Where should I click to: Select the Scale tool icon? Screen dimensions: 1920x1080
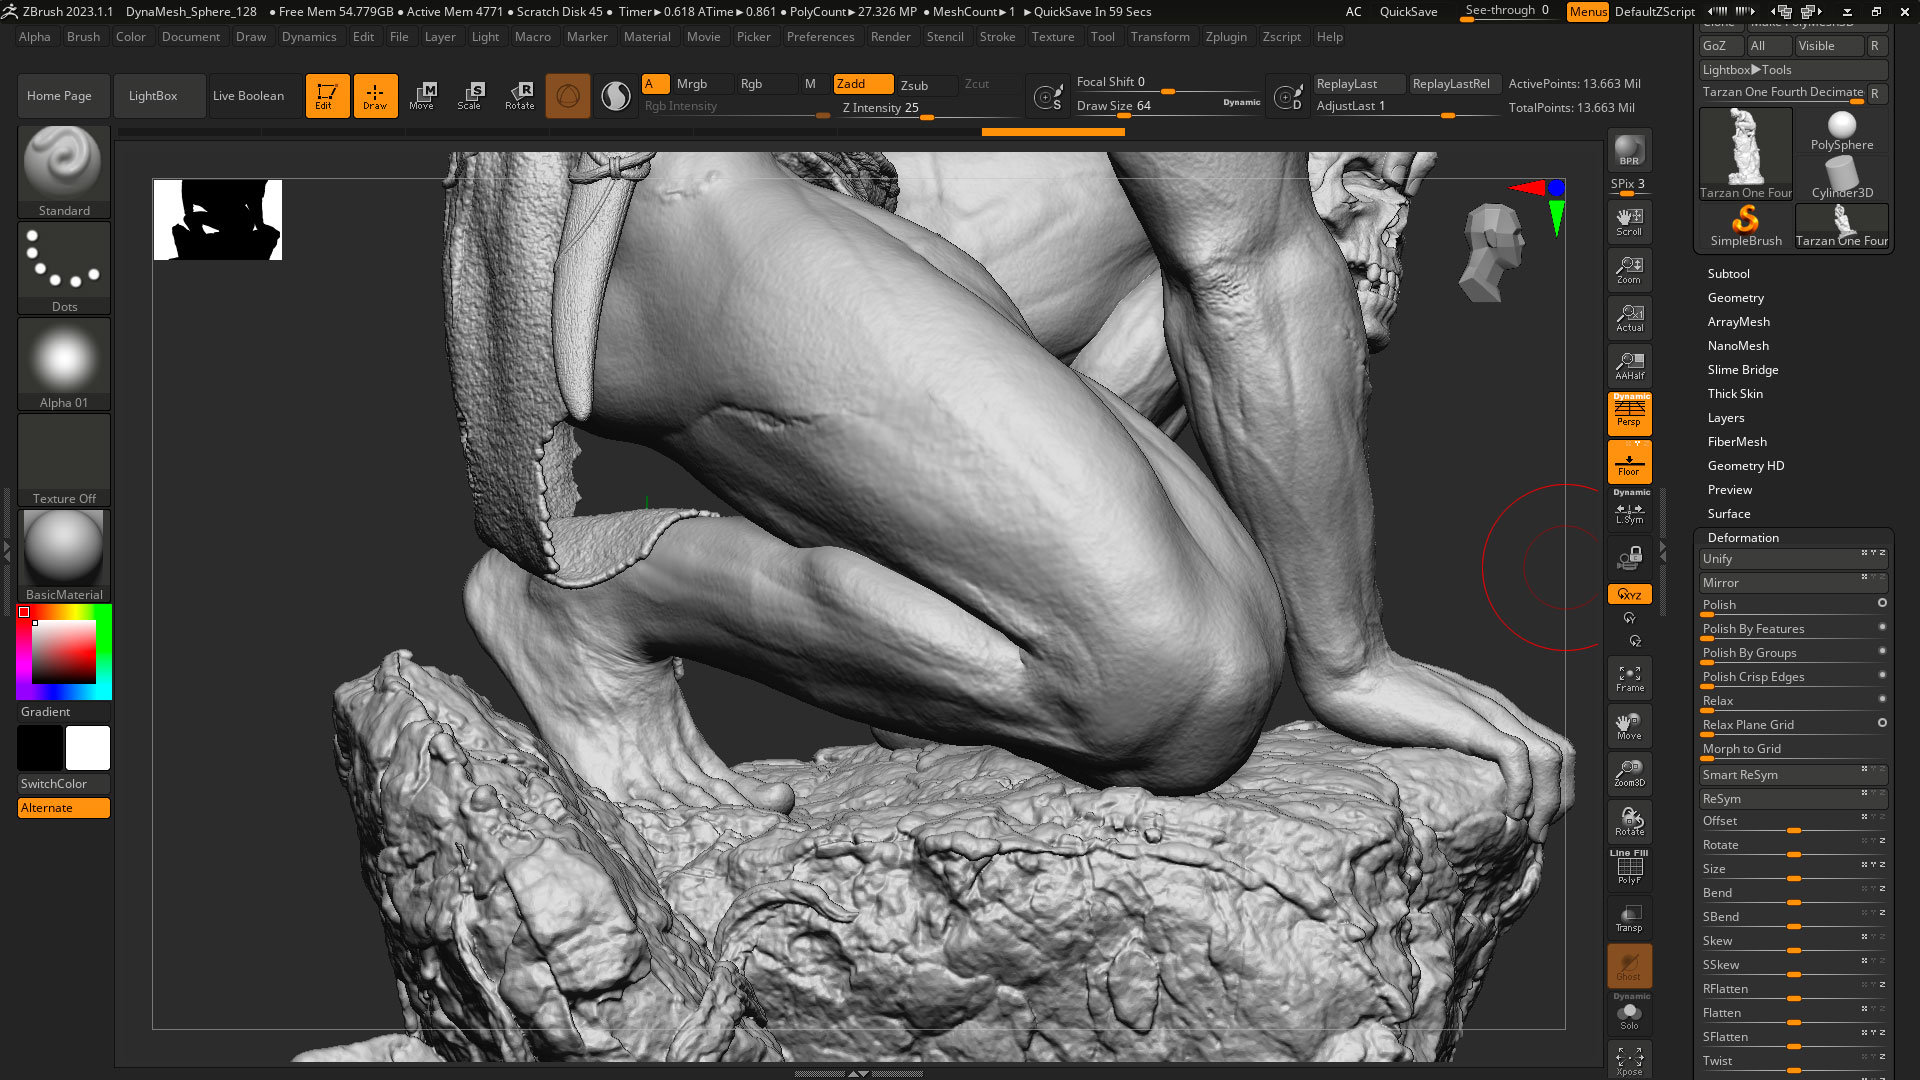pyautogui.click(x=469, y=96)
